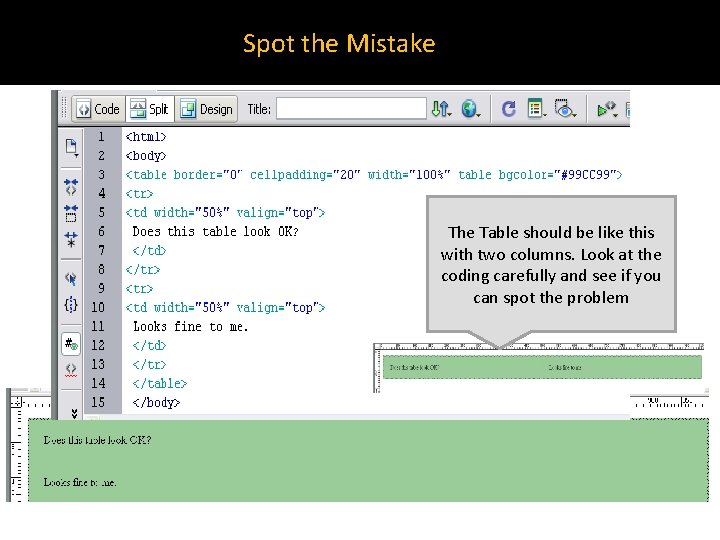Click the <tr> tag on line 4
The width and height of the screenshot is (720, 540).
139,194
